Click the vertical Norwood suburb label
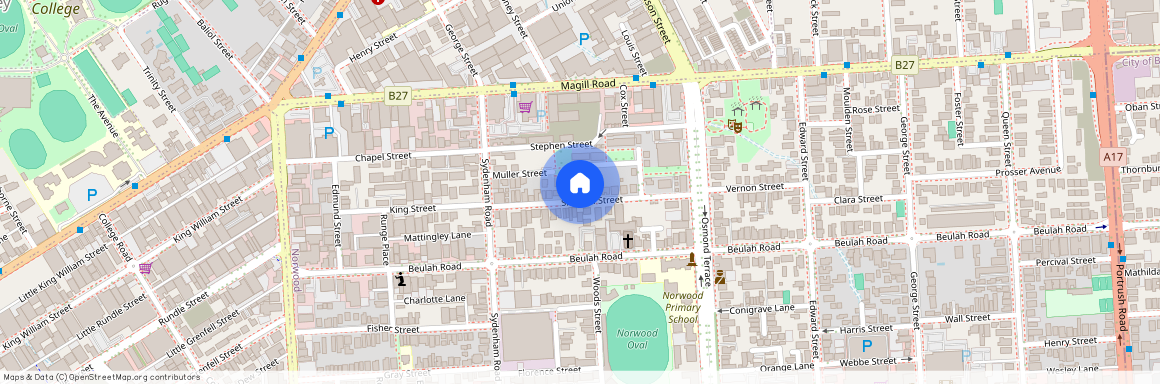 pos(294,269)
